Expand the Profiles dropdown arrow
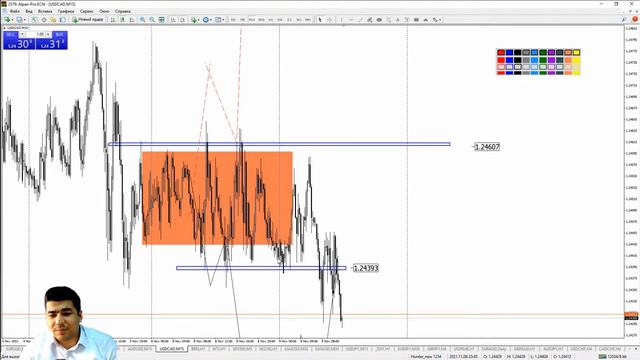 [x=24, y=20]
